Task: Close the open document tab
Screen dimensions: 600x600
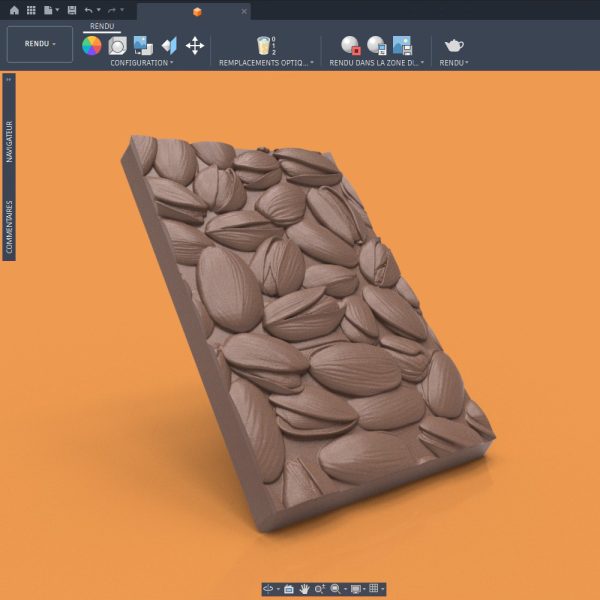Action: (x=244, y=11)
